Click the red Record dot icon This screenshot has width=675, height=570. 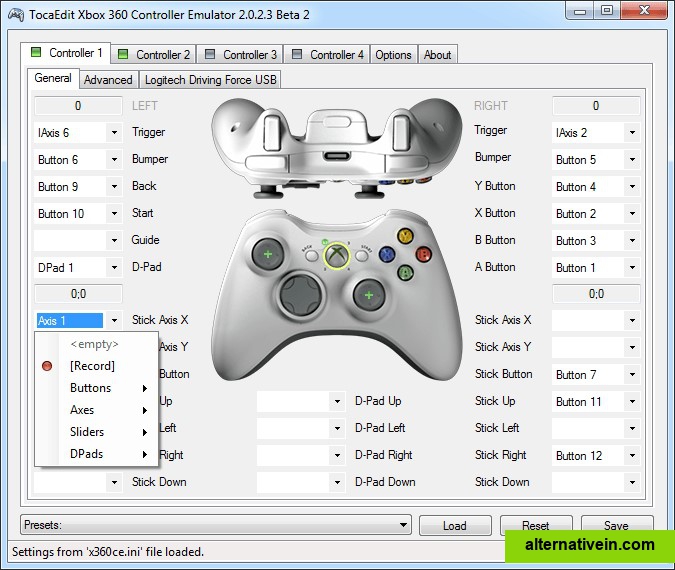(47, 366)
